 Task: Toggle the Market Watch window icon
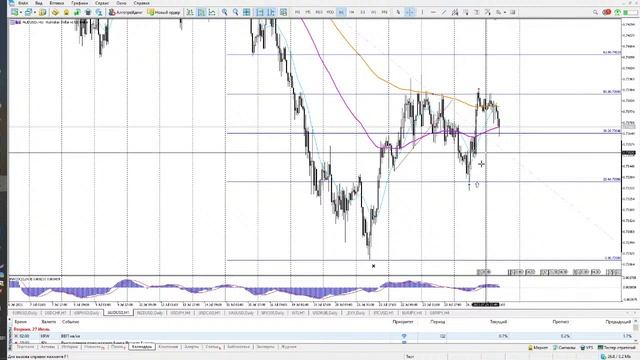coord(42,12)
